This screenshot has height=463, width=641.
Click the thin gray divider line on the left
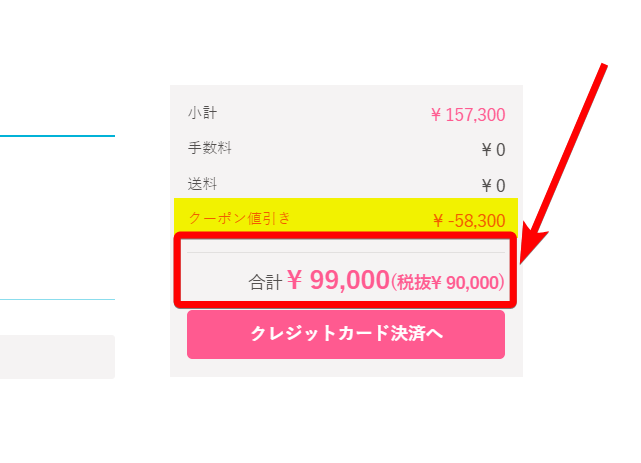(57, 299)
